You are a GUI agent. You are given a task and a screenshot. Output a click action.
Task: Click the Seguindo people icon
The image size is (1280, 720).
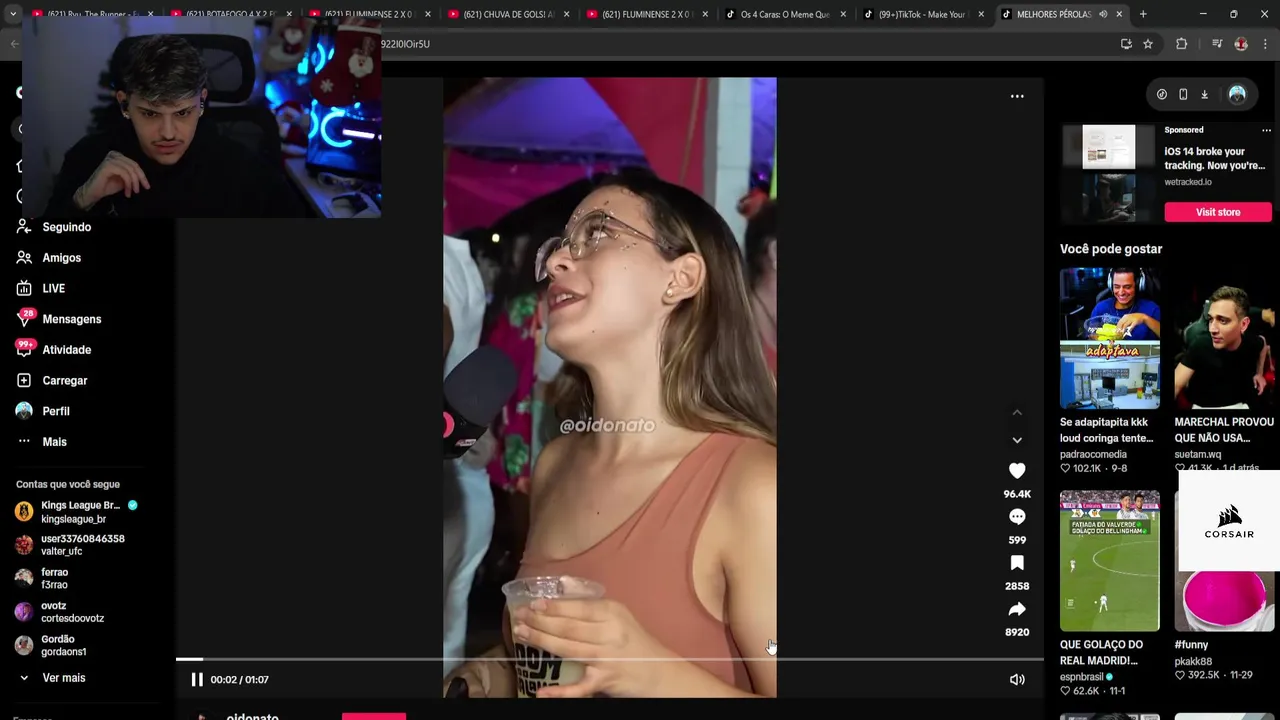24,227
